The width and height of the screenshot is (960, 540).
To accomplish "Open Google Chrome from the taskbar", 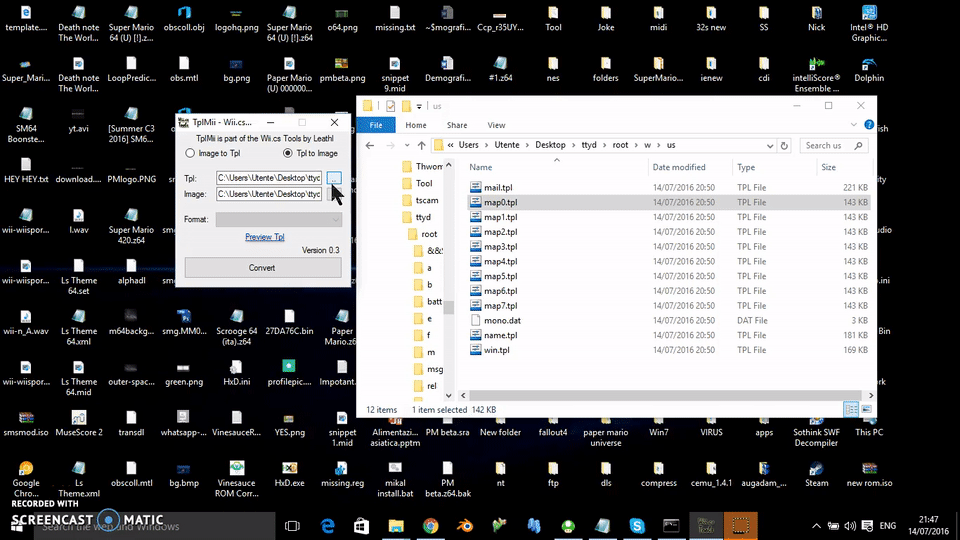I will 430,526.
